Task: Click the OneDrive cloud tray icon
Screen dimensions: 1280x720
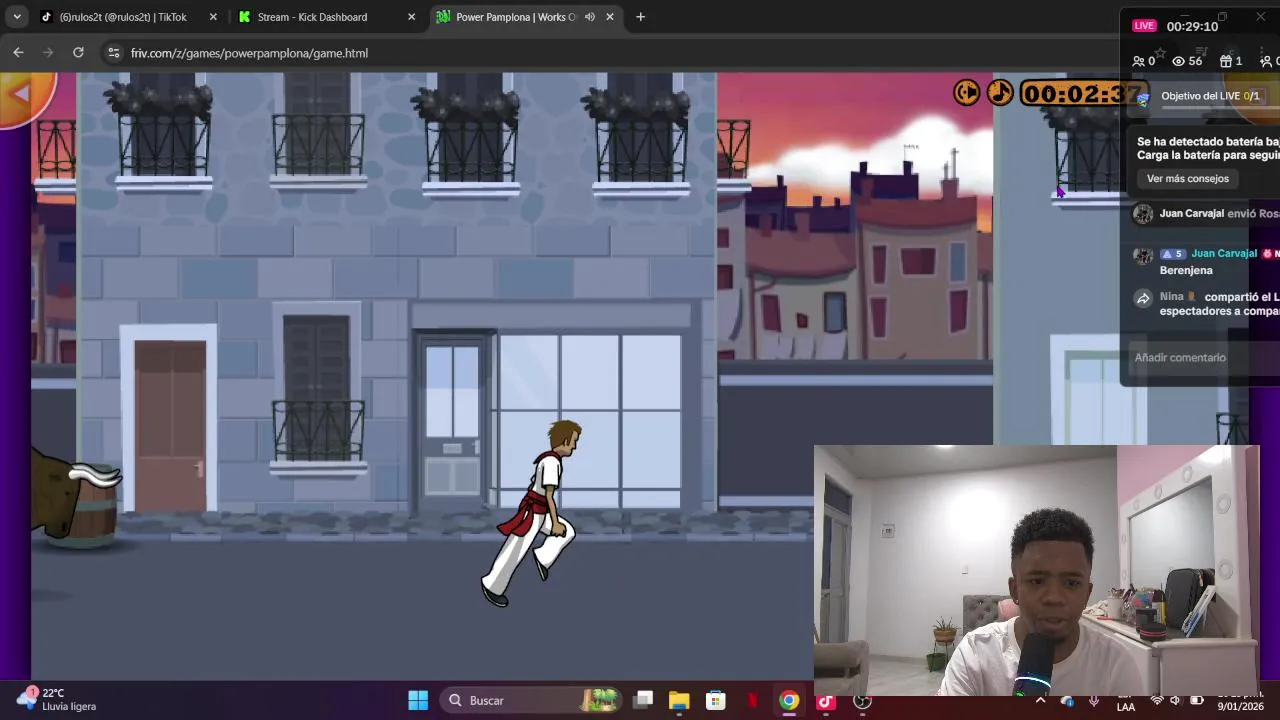Action: (1067, 701)
